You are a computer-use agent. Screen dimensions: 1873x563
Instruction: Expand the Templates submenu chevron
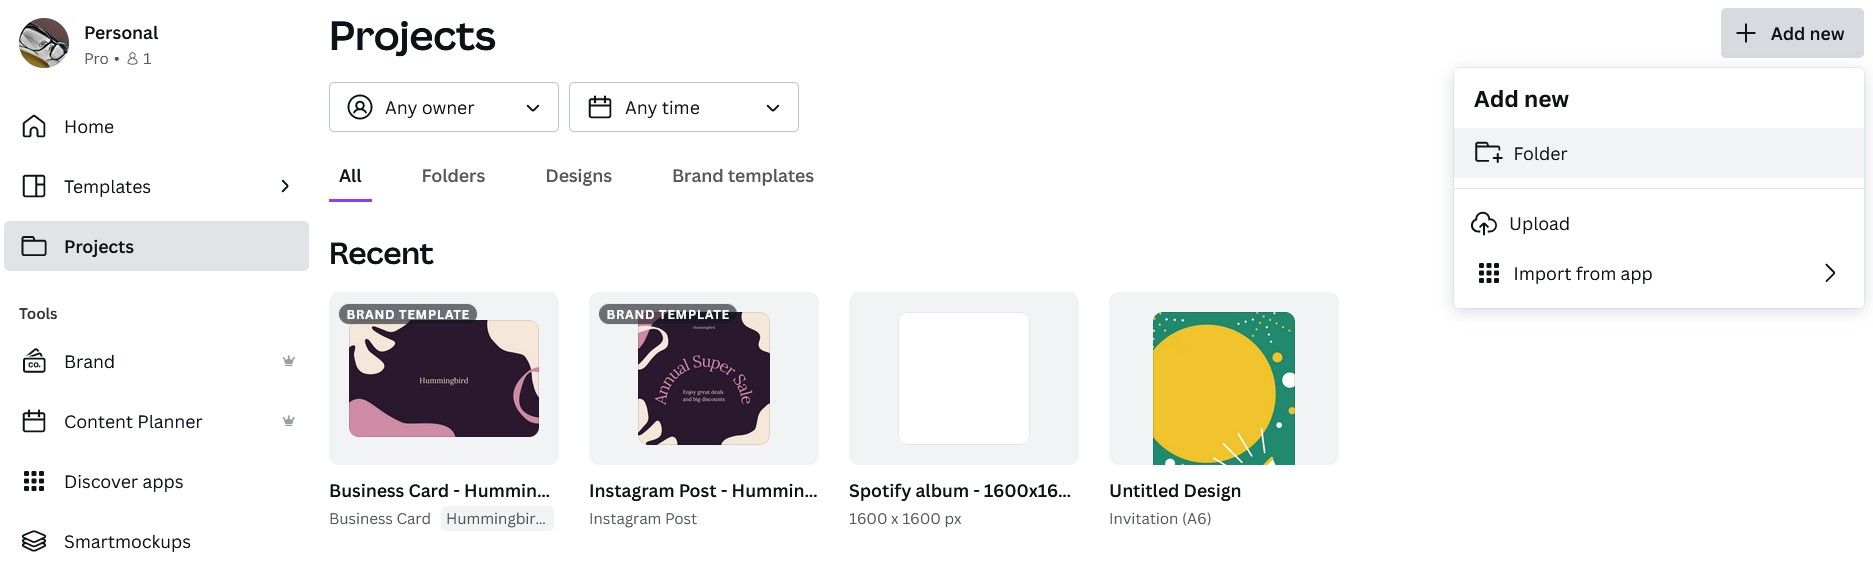(285, 186)
